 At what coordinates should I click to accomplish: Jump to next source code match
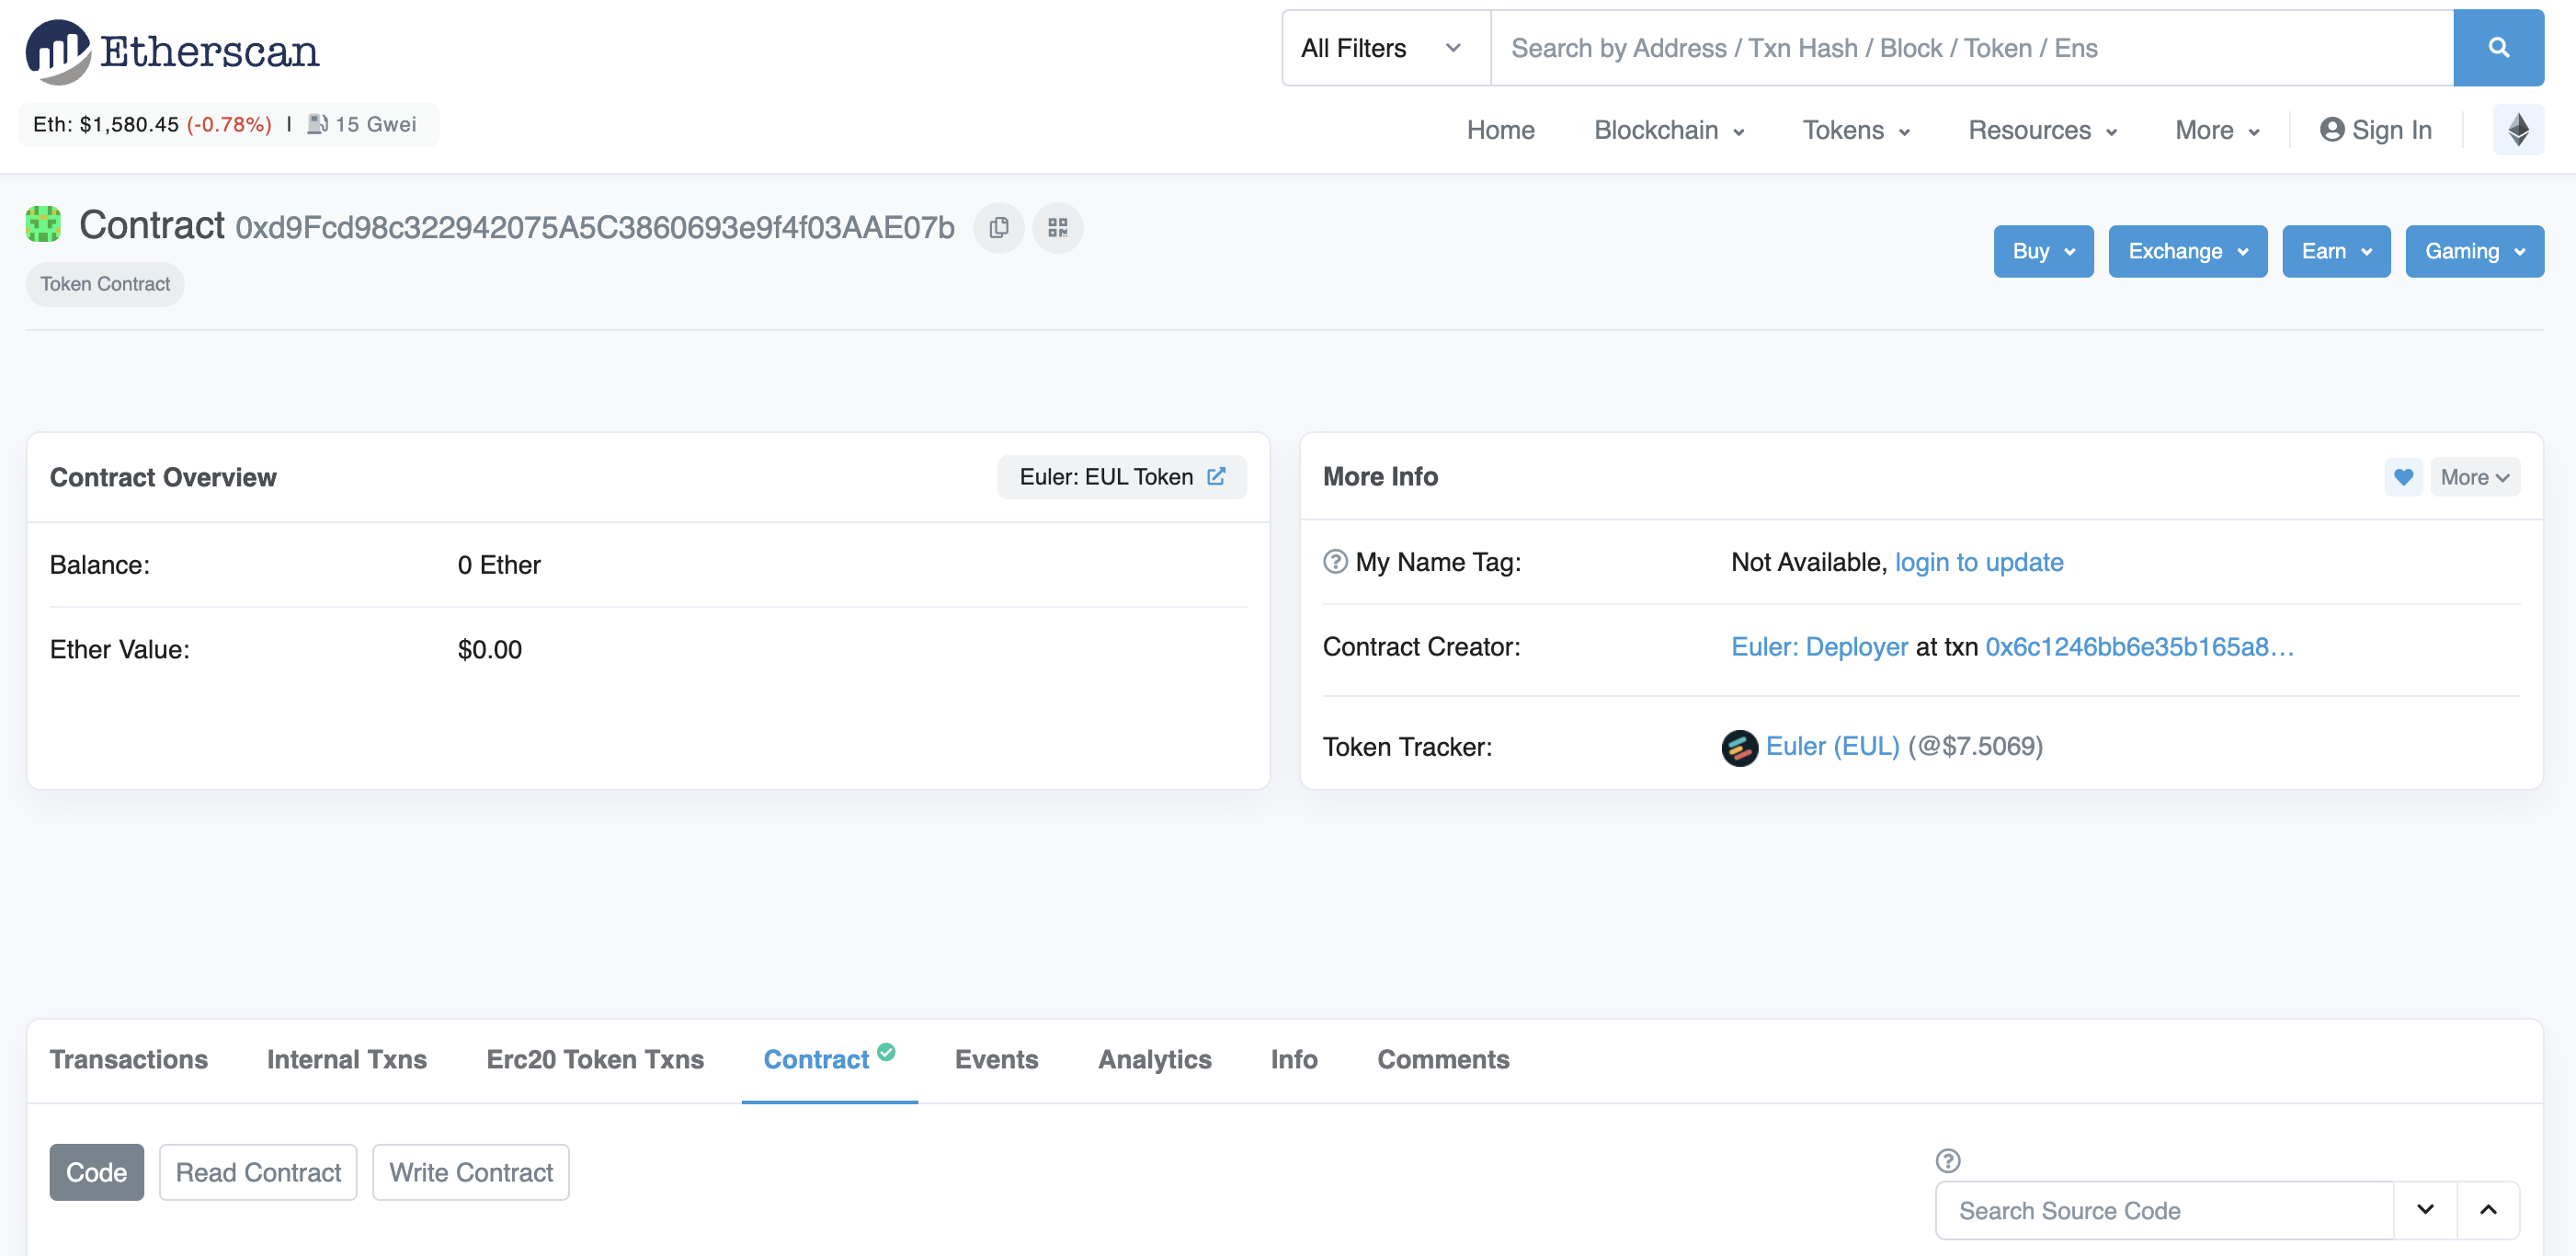(x=2425, y=1210)
